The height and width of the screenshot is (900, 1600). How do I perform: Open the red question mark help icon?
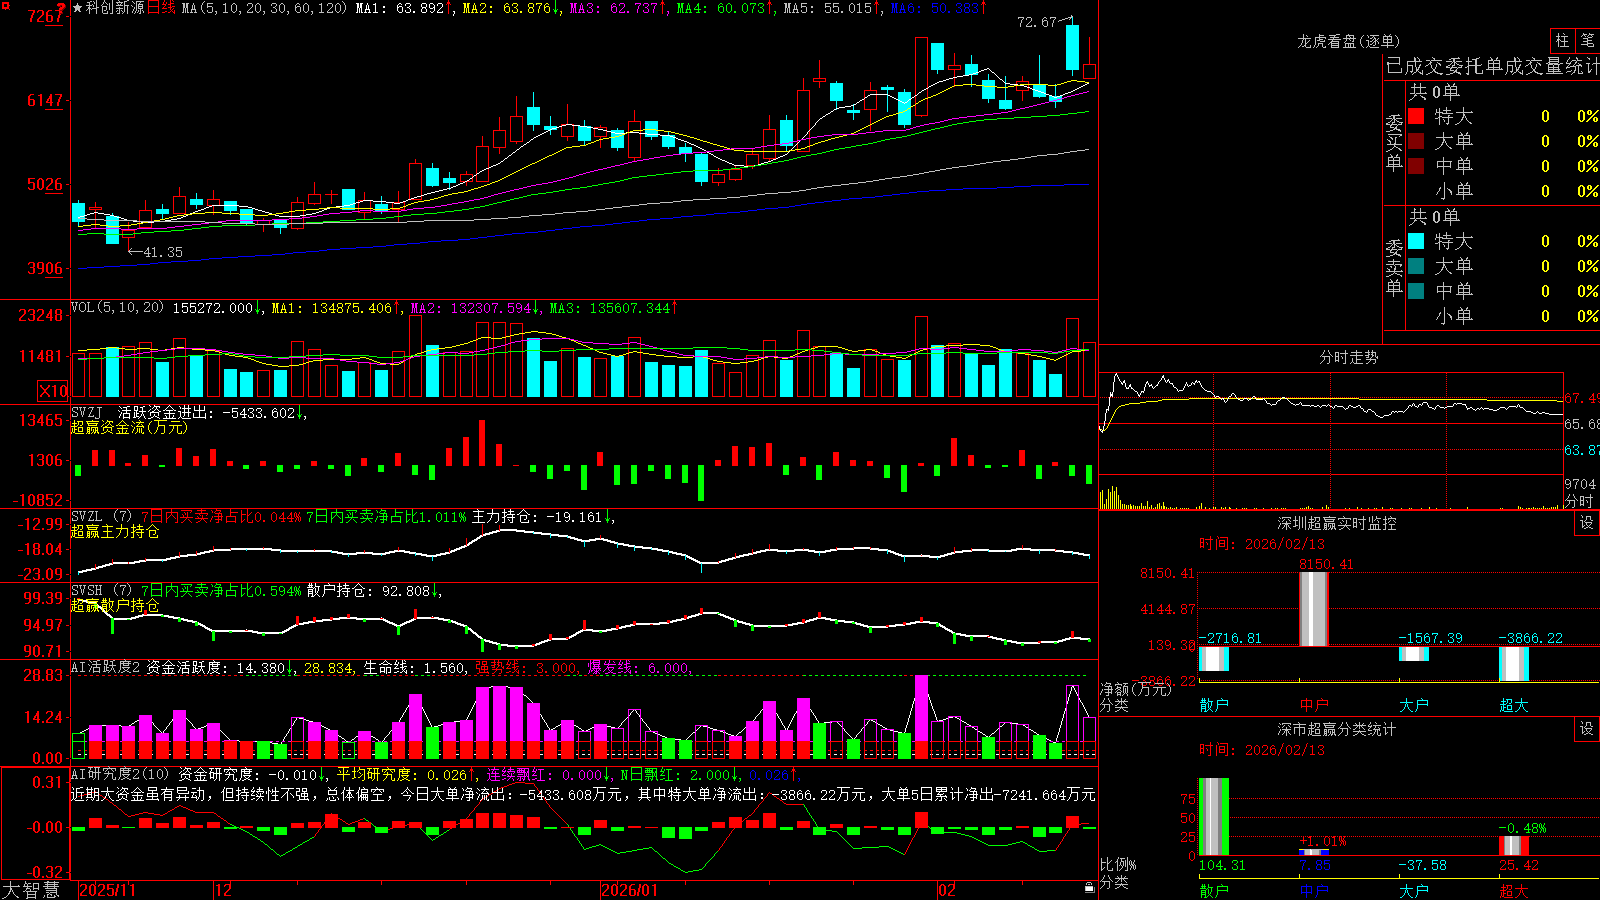pyautogui.click(x=61, y=7)
